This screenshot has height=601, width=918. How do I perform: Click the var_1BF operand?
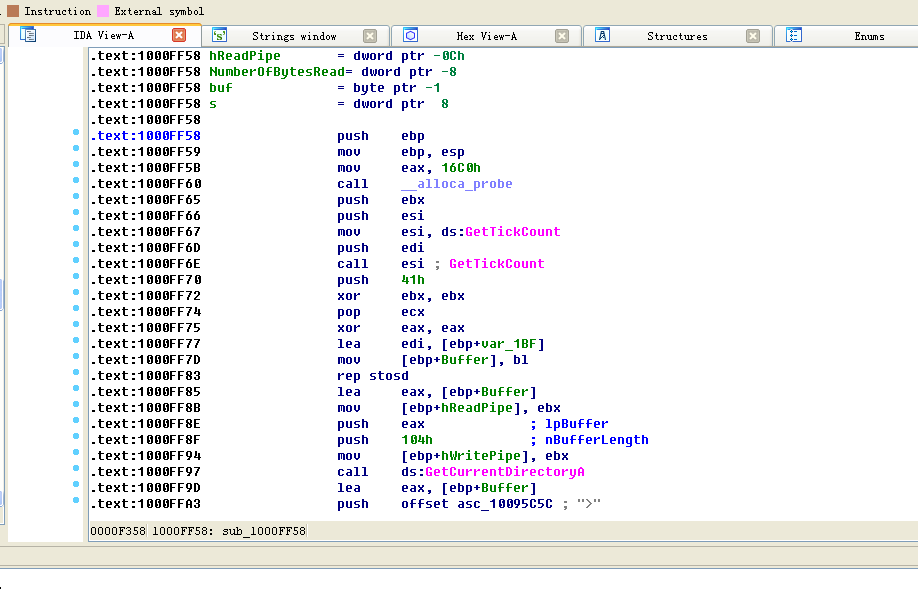(x=509, y=344)
